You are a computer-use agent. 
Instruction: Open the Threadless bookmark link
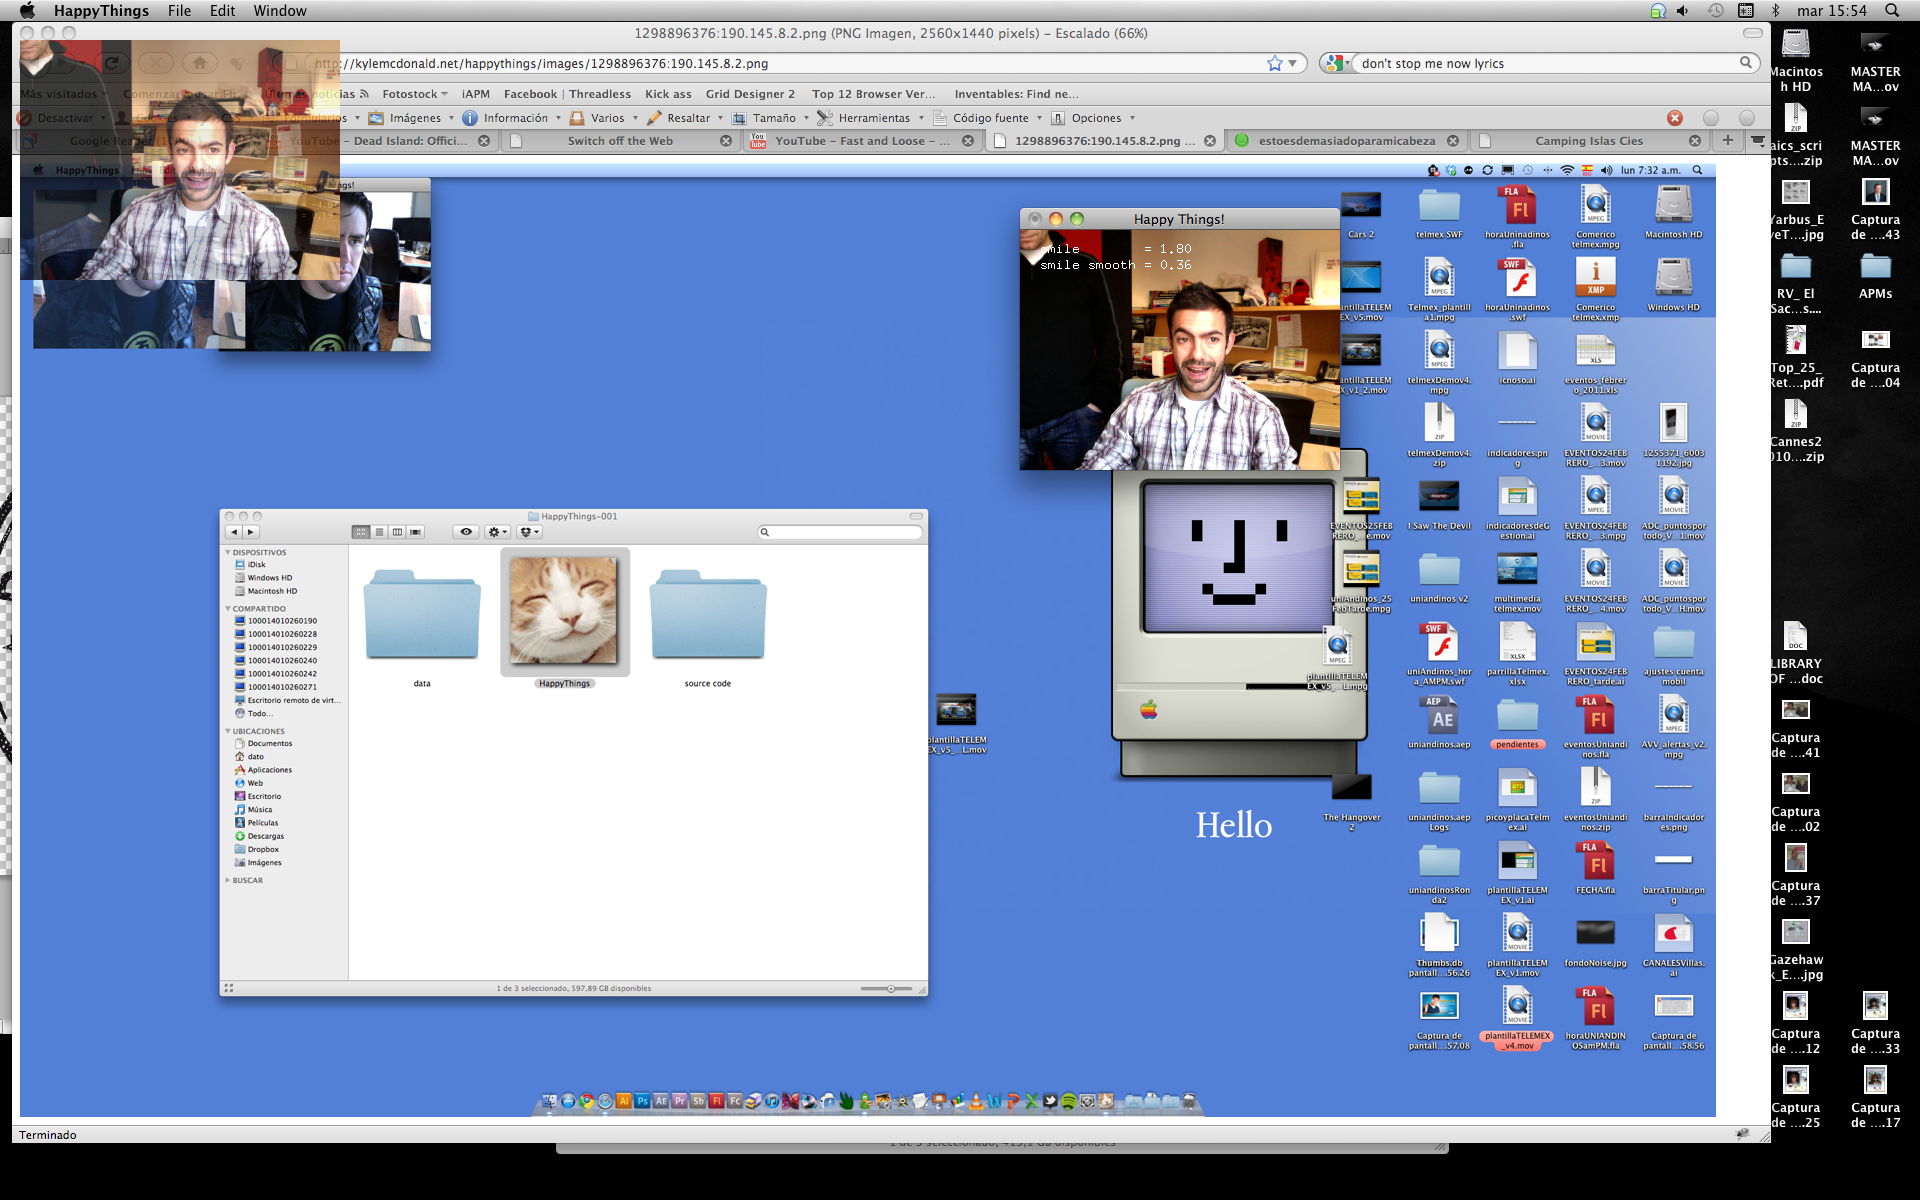[x=599, y=94]
